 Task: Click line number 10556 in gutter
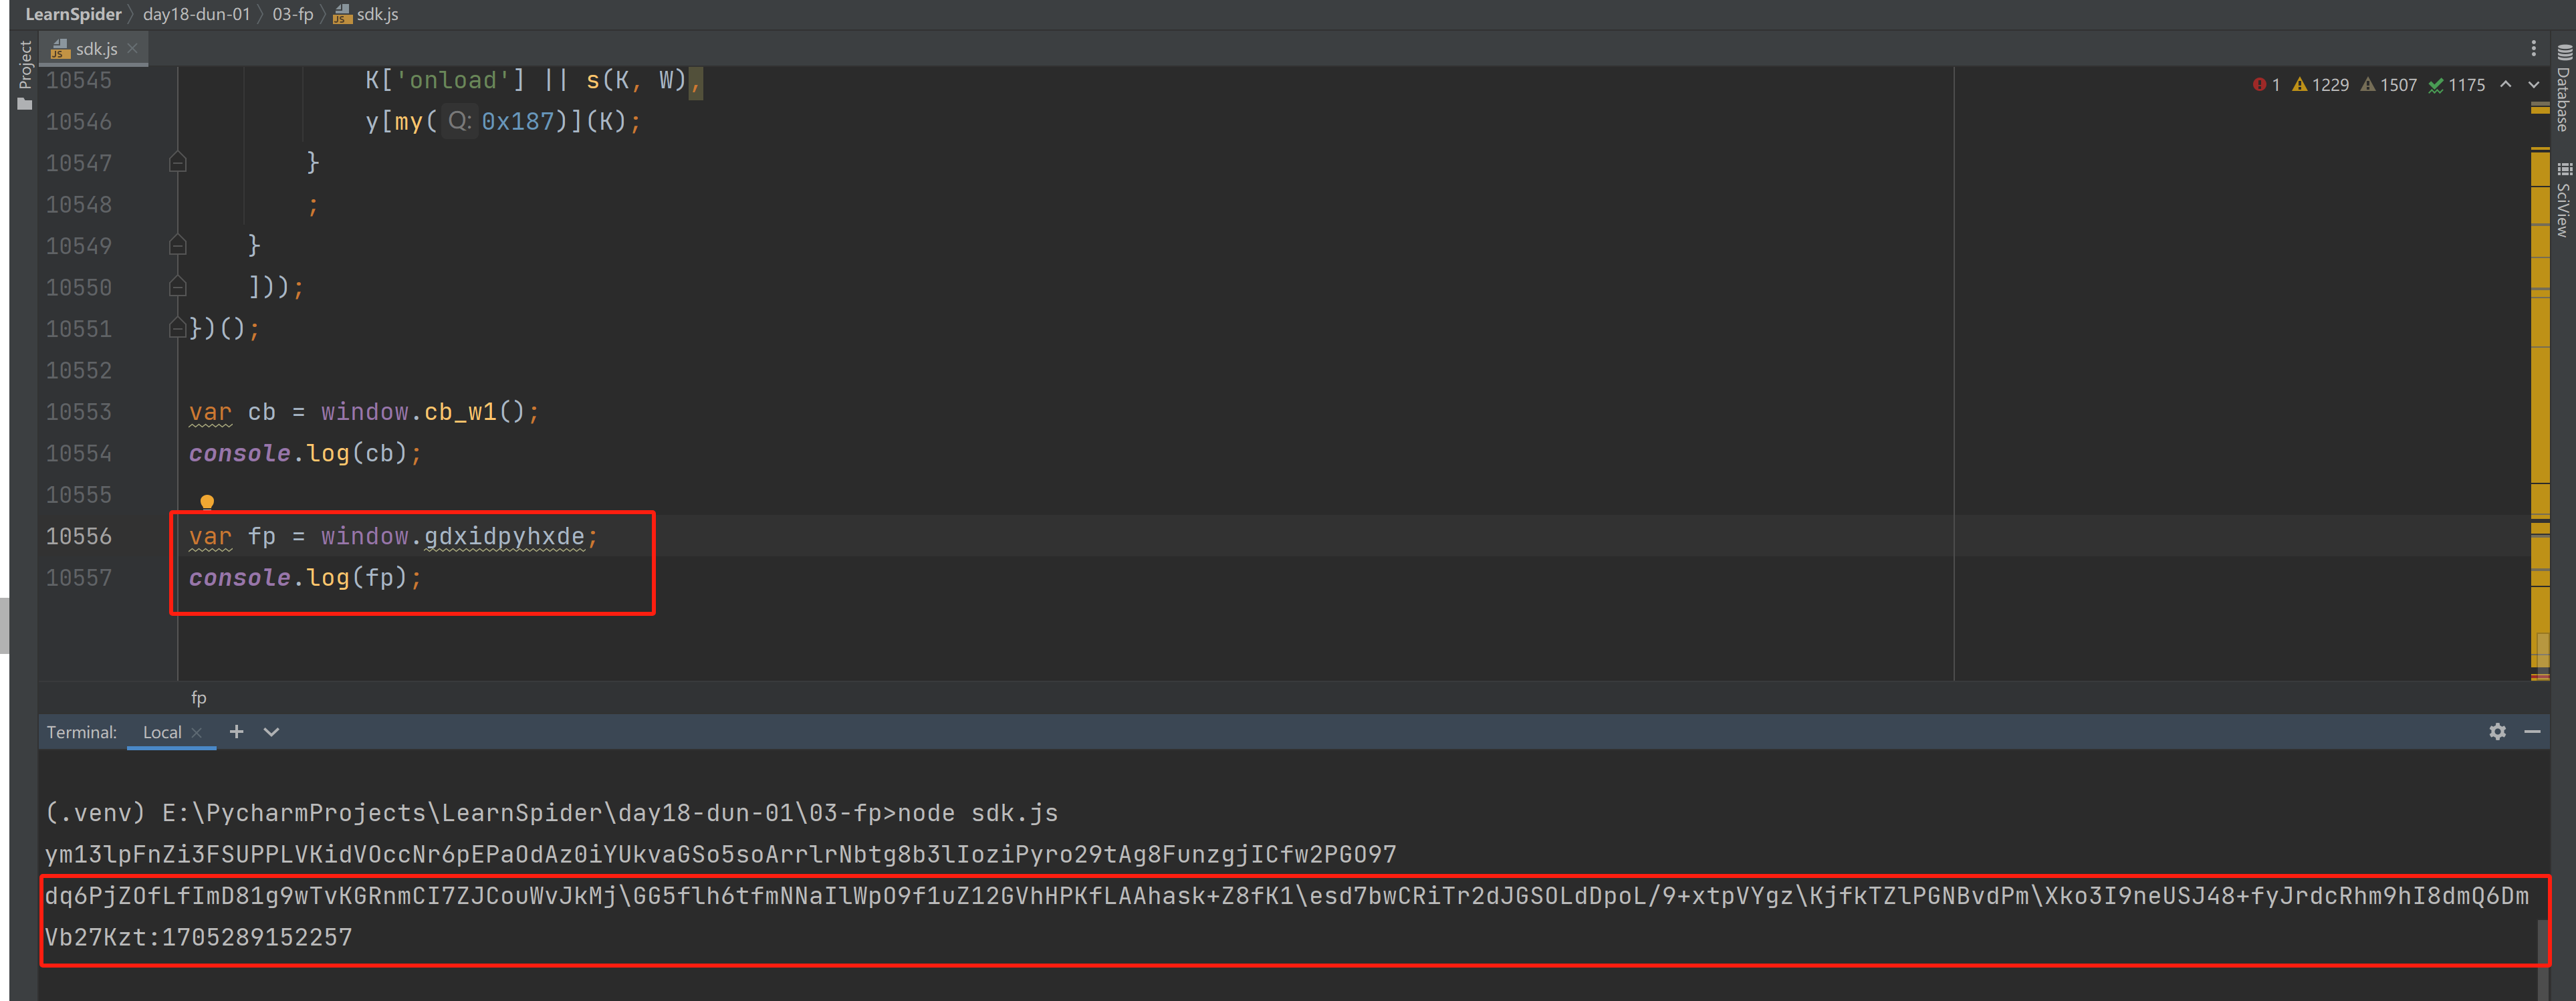(x=79, y=536)
